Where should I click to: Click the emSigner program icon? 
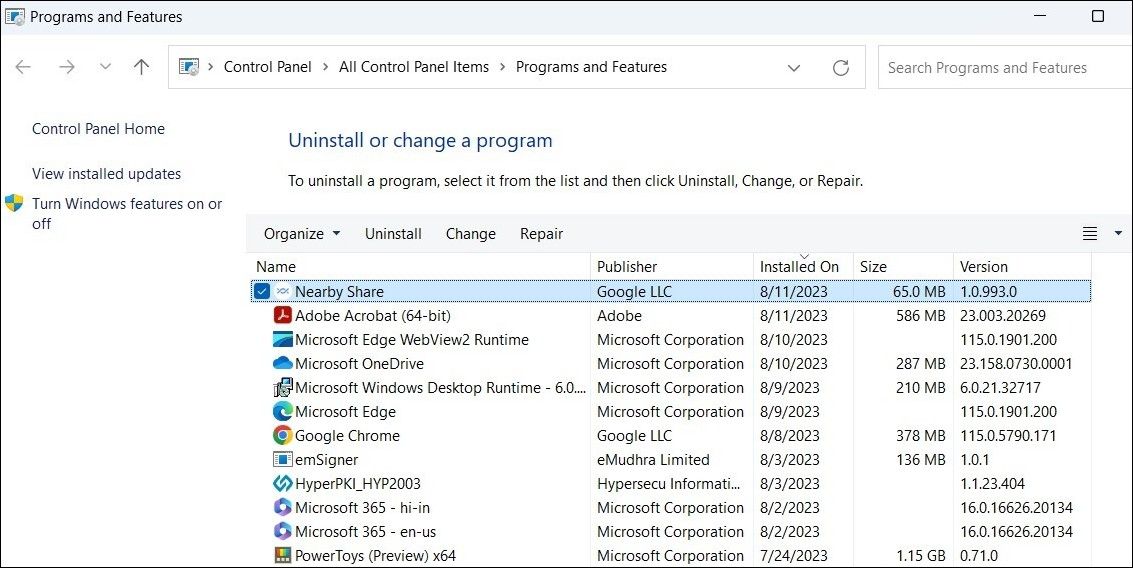(x=283, y=460)
